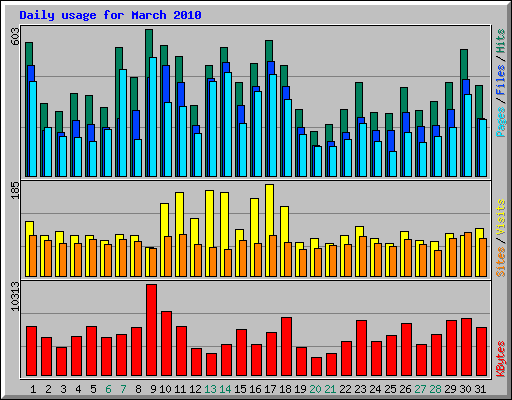Click day label 5 on the x-axis
512x400 pixels.
pos(93,389)
